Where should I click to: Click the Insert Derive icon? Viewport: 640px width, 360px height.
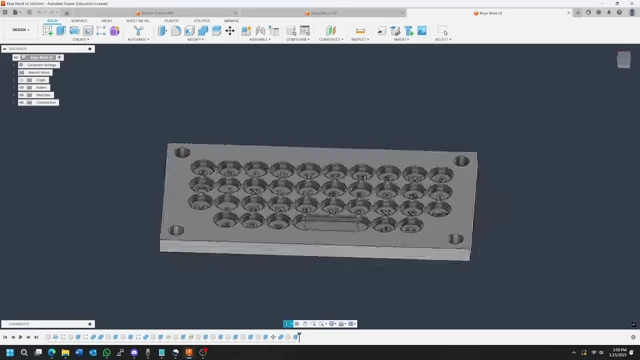click(x=382, y=31)
